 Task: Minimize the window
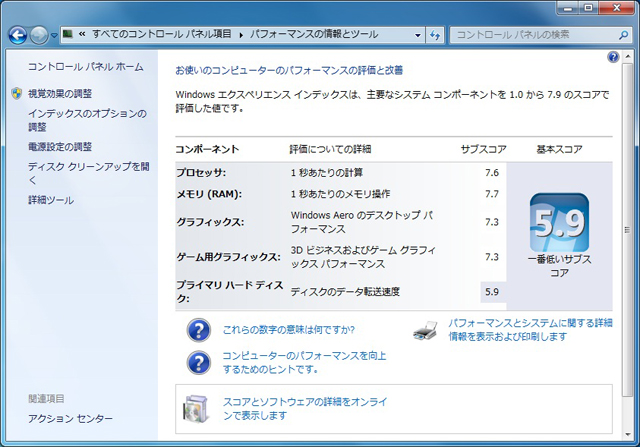[x=568, y=8]
